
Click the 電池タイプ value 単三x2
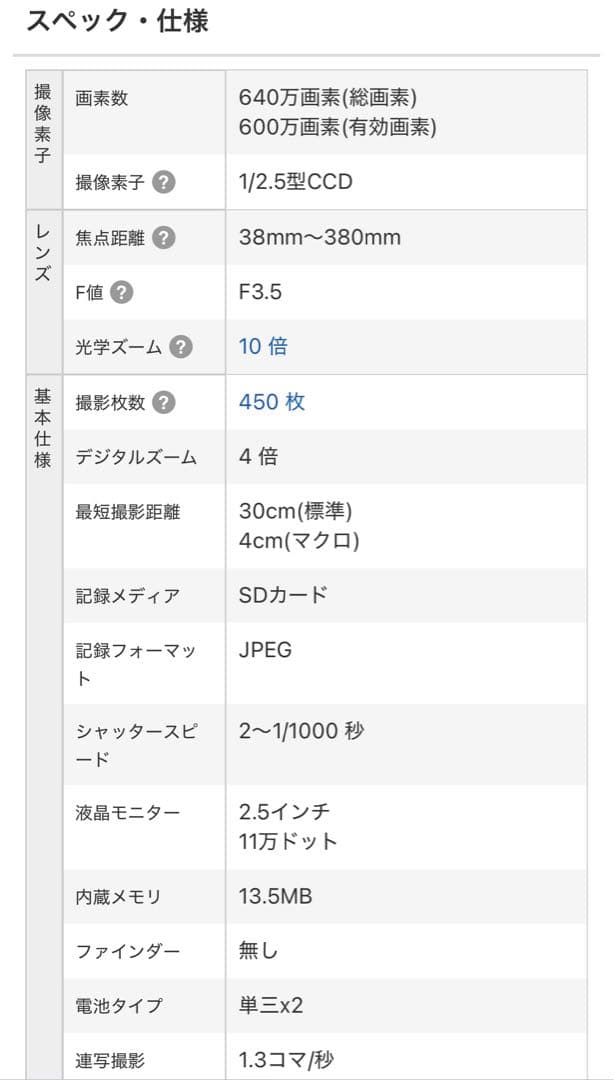click(272, 1006)
